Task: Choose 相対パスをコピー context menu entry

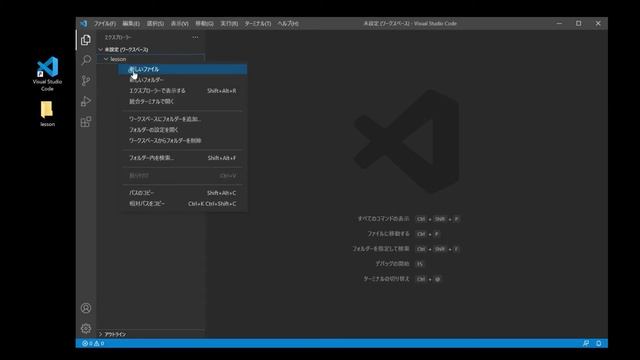Action: click(183, 204)
